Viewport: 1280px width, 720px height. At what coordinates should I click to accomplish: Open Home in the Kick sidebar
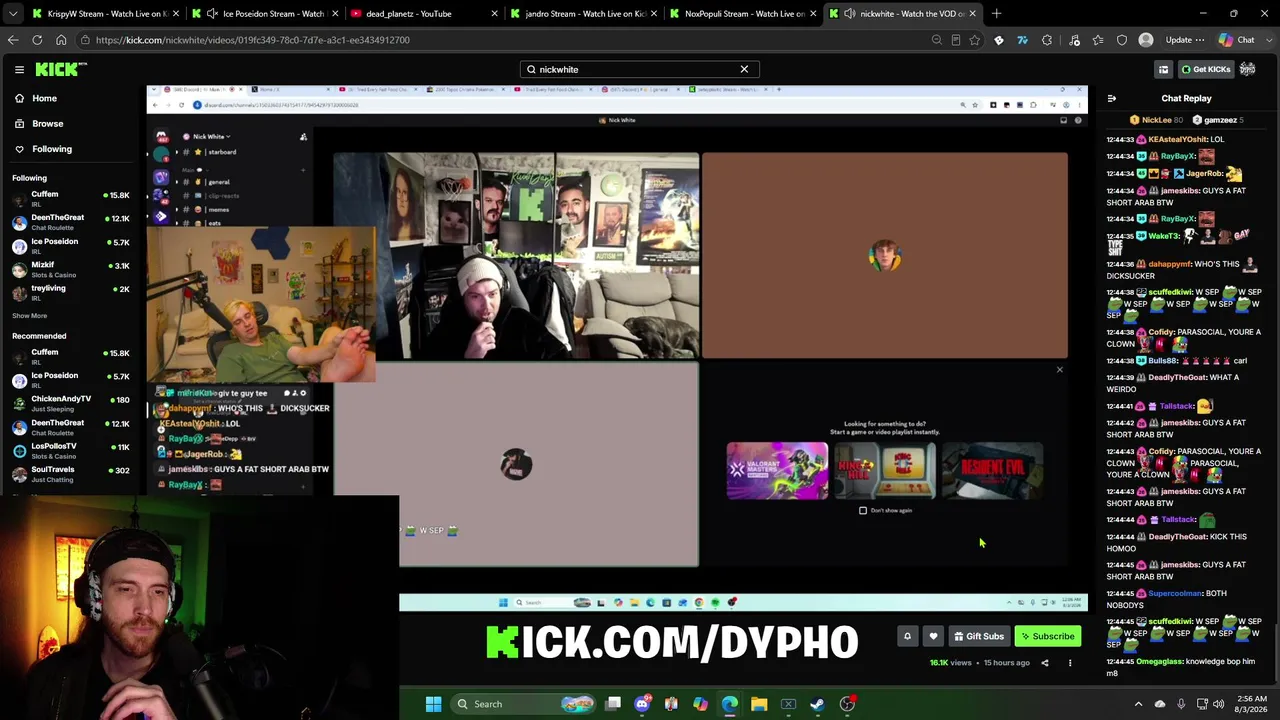point(44,98)
